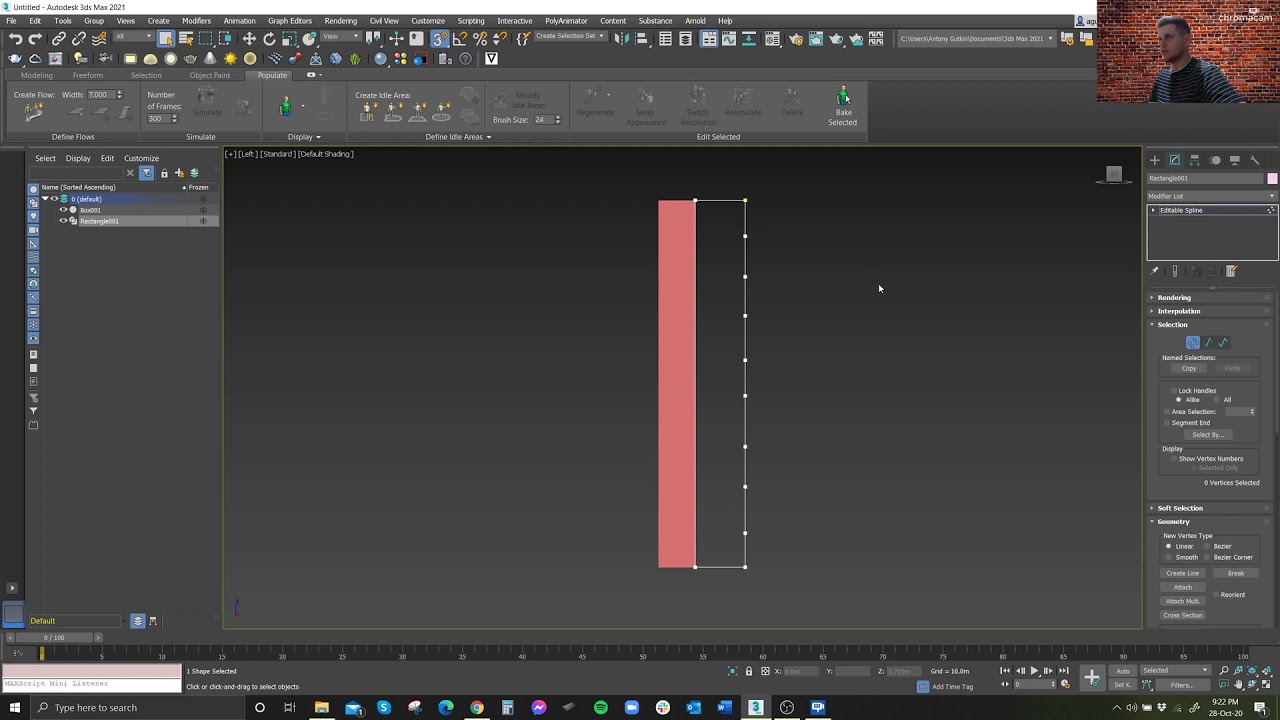This screenshot has height=720, width=1280.
Task: Select the Smooth vertex type radio
Action: tap(1169, 557)
